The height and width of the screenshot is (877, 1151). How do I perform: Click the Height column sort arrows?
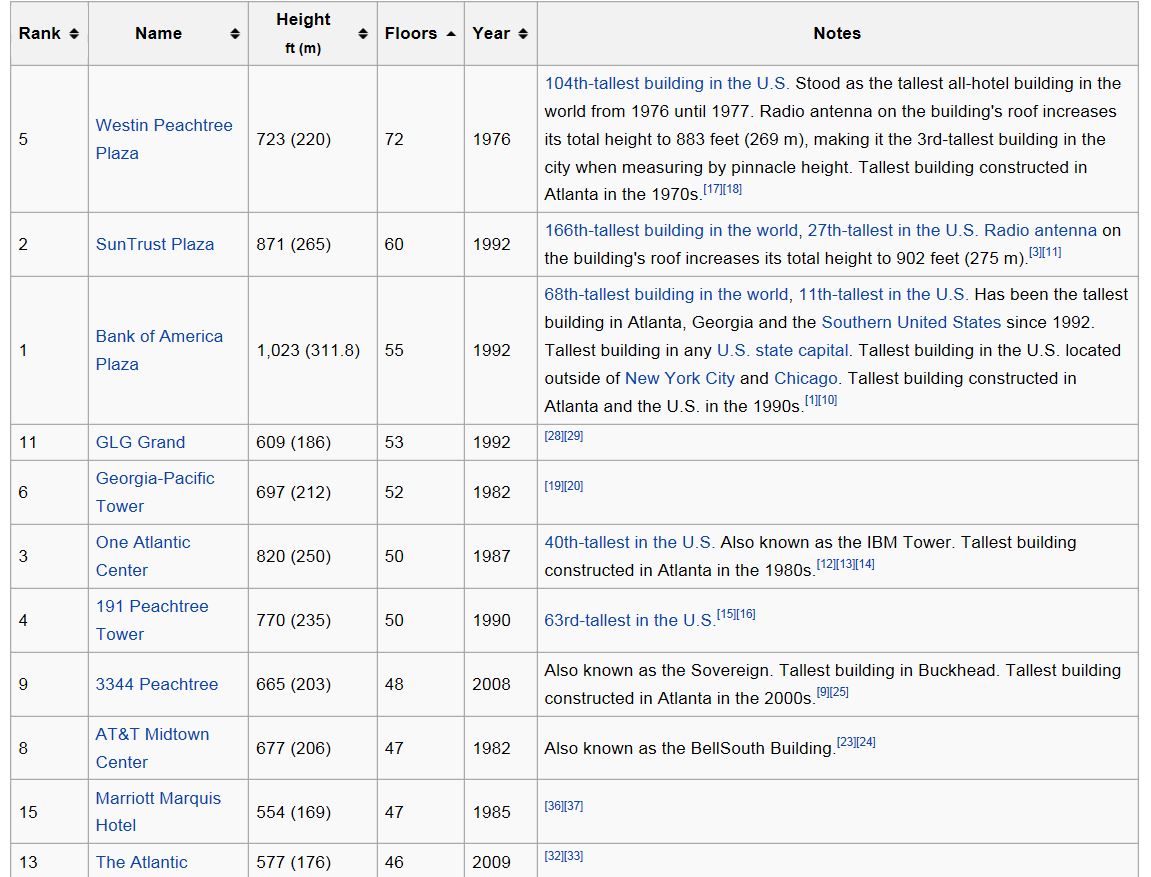[x=363, y=34]
